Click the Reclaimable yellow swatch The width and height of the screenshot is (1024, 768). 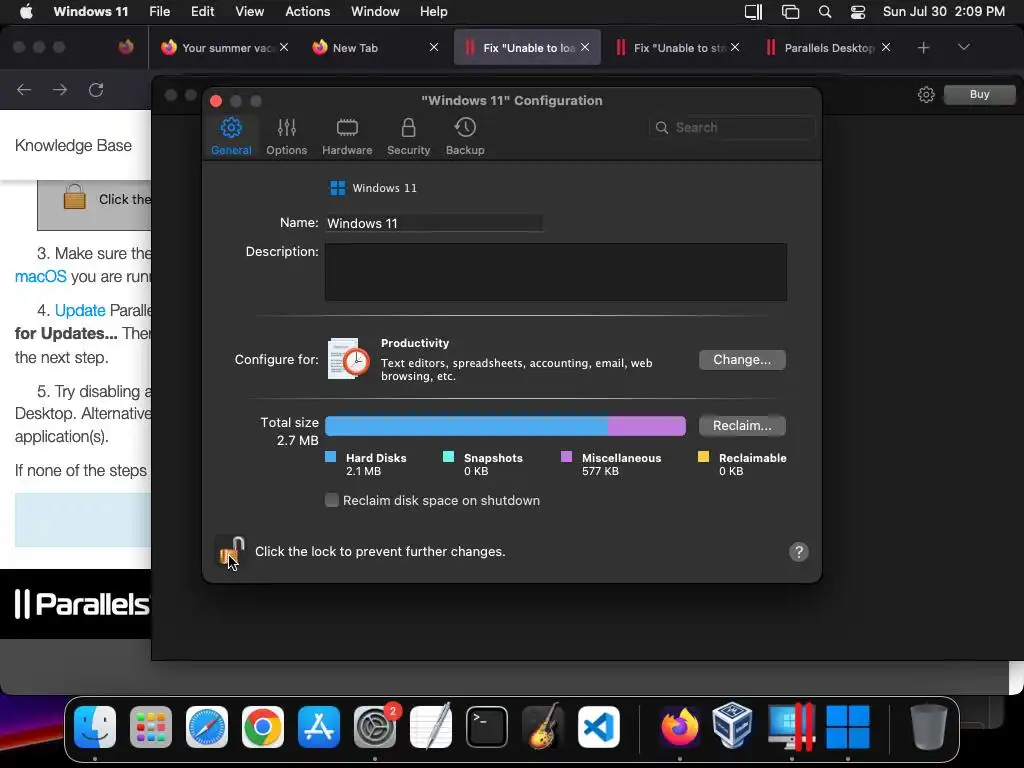[x=703, y=457]
